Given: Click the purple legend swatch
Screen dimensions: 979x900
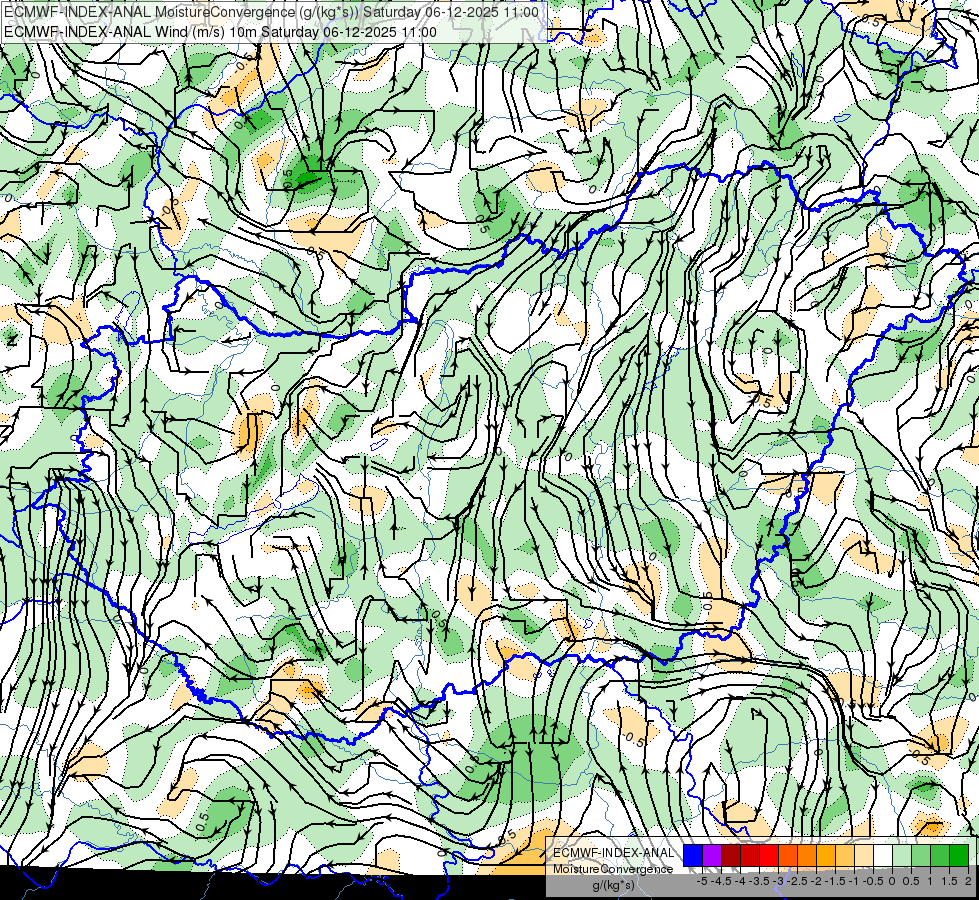Looking at the screenshot, I should pos(712,855).
